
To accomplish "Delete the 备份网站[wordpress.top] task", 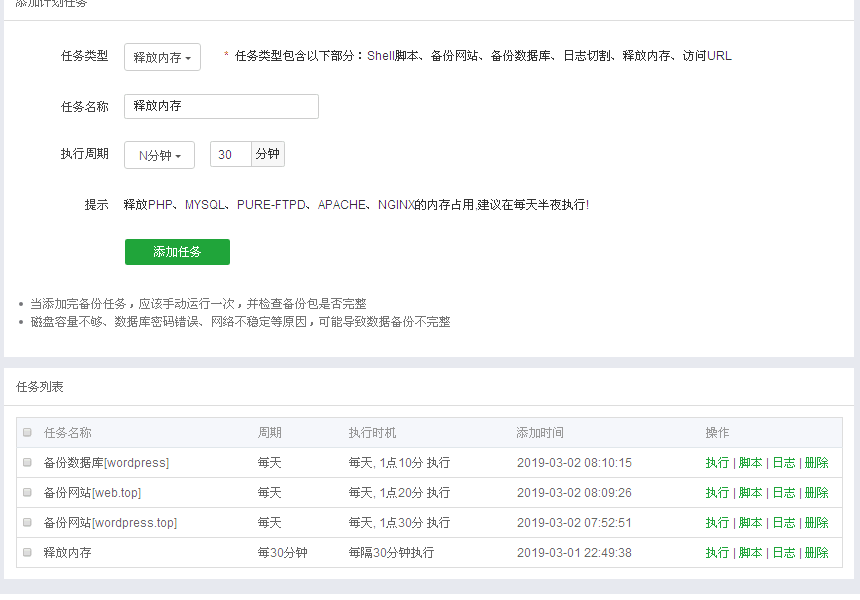I will coord(815,522).
